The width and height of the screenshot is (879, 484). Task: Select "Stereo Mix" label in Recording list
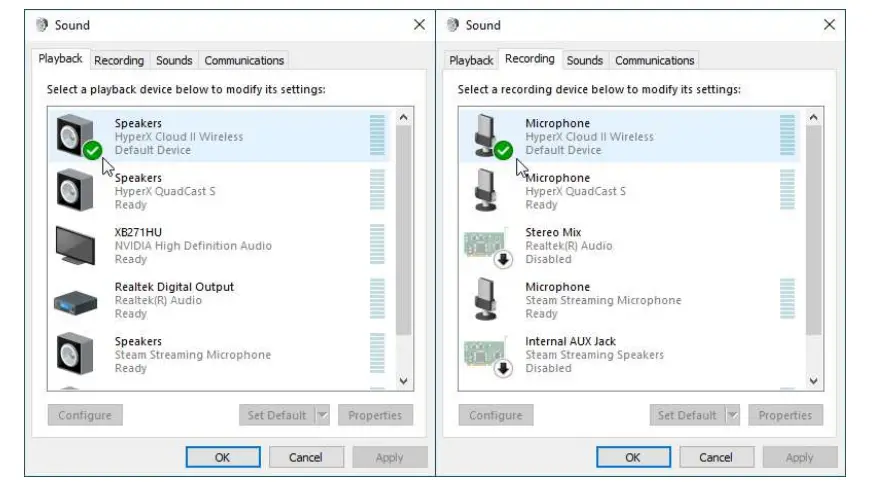click(x=553, y=232)
